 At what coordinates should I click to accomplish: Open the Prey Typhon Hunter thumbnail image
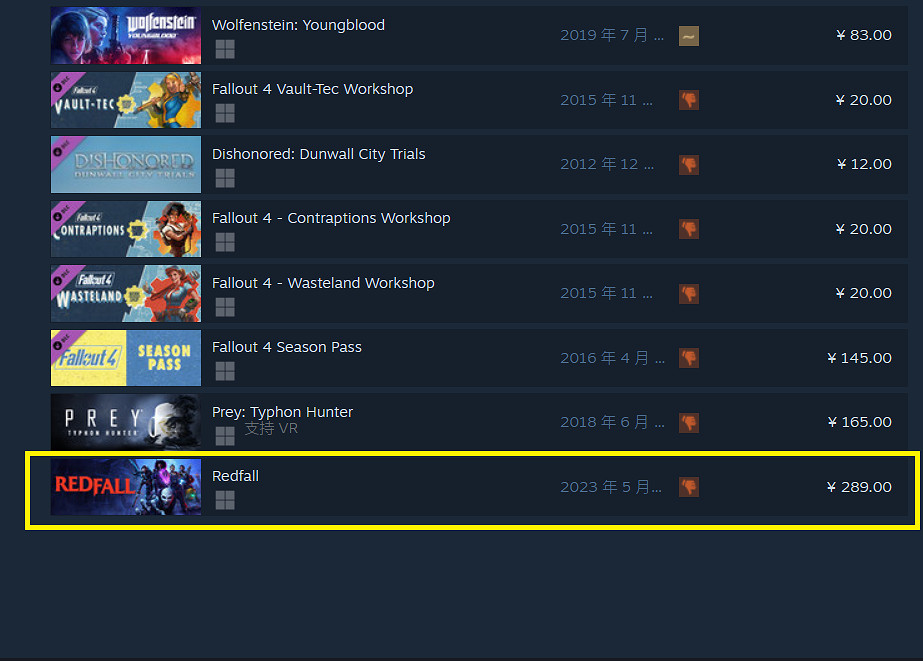pos(126,422)
